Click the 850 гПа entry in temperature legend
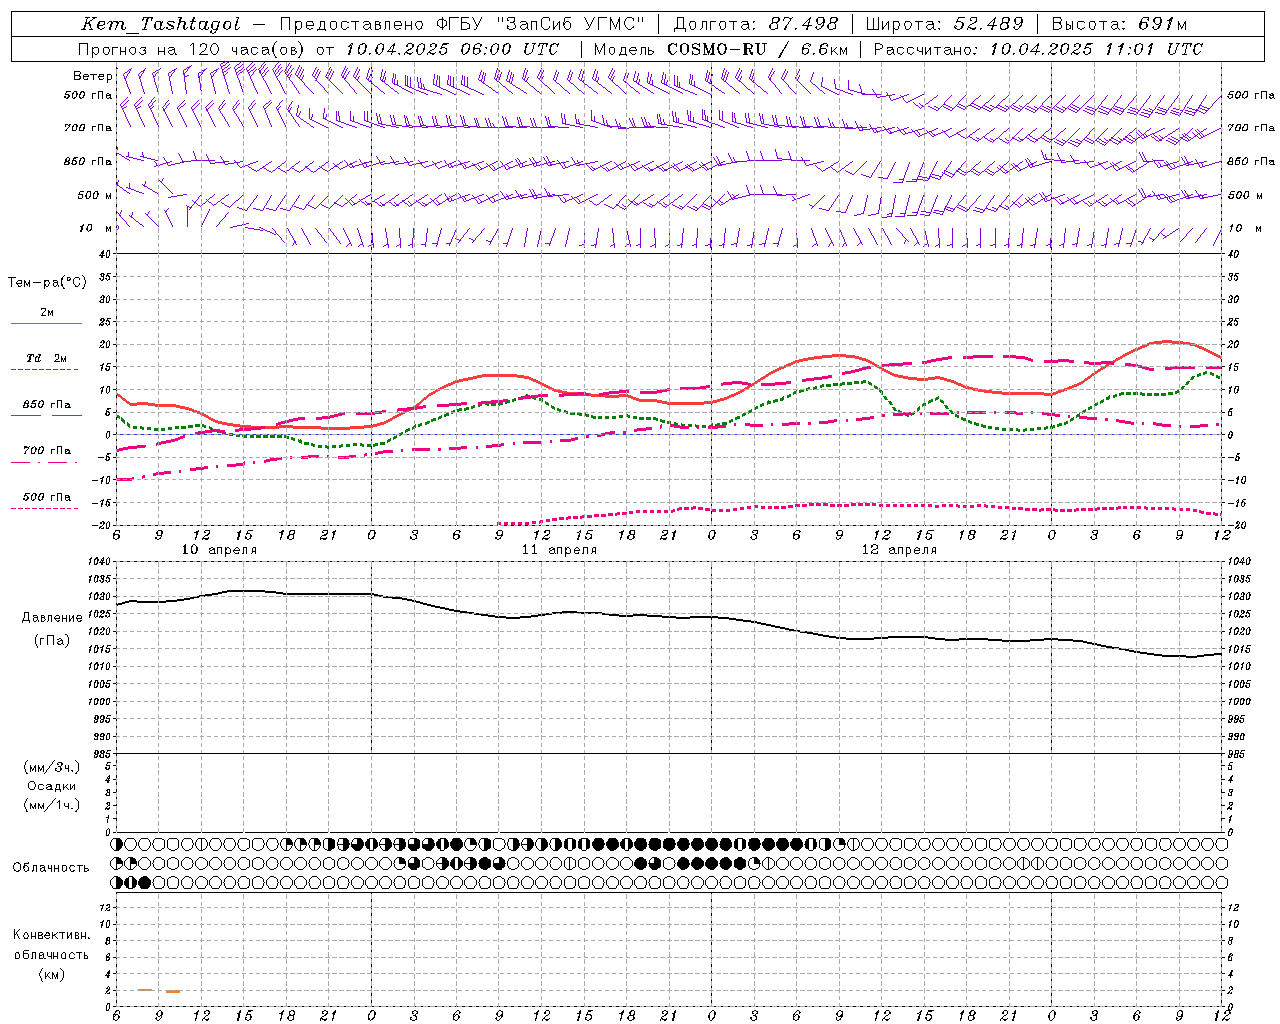The image size is (1280, 1024). (47, 405)
